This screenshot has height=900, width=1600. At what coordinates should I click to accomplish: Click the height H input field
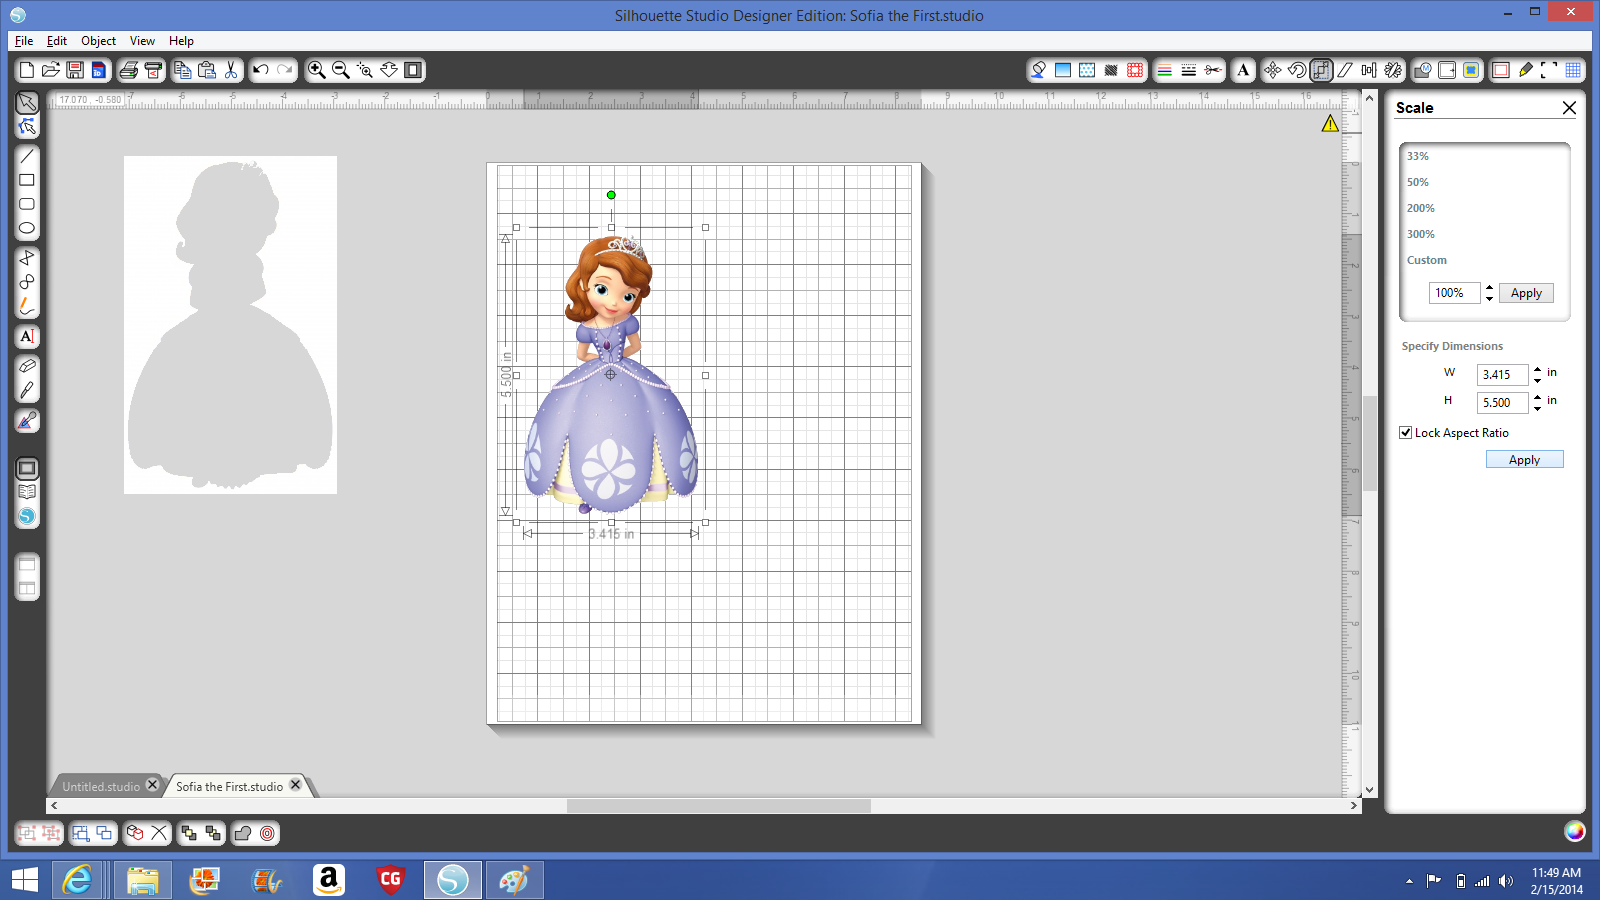point(1502,403)
